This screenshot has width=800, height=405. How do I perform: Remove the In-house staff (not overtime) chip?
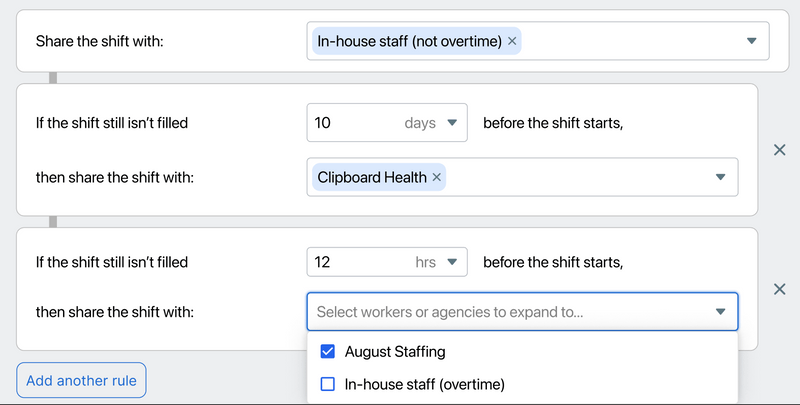click(512, 41)
